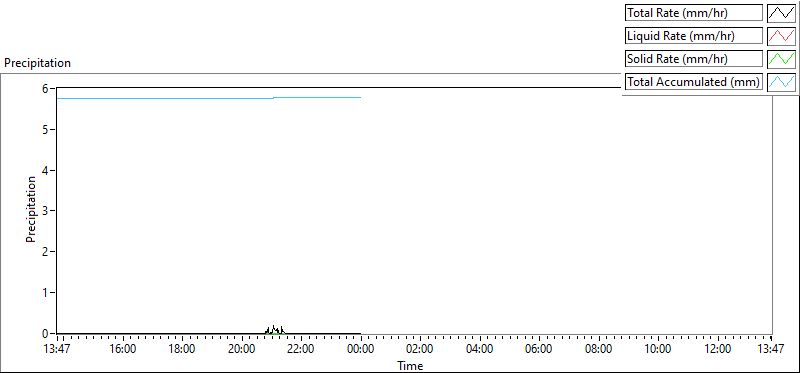Viewport: 800px width, 373px height.
Task: Click the Liquid Rate red line-style icon
Action: (x=781, y=36)
